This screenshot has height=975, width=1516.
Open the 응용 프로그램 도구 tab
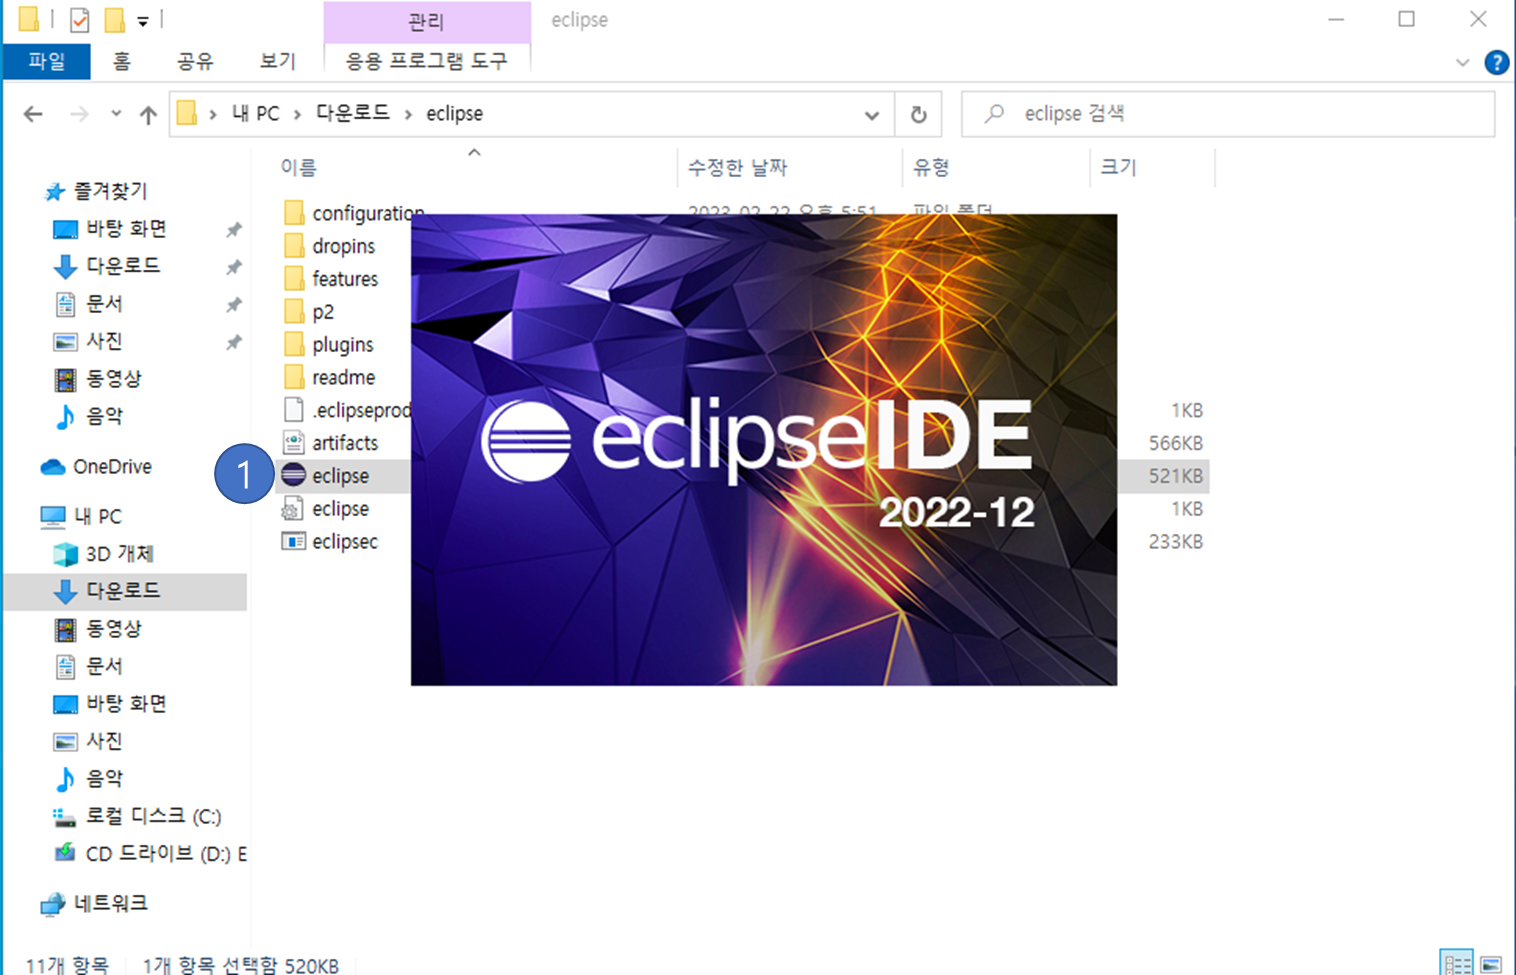point(427,61)
